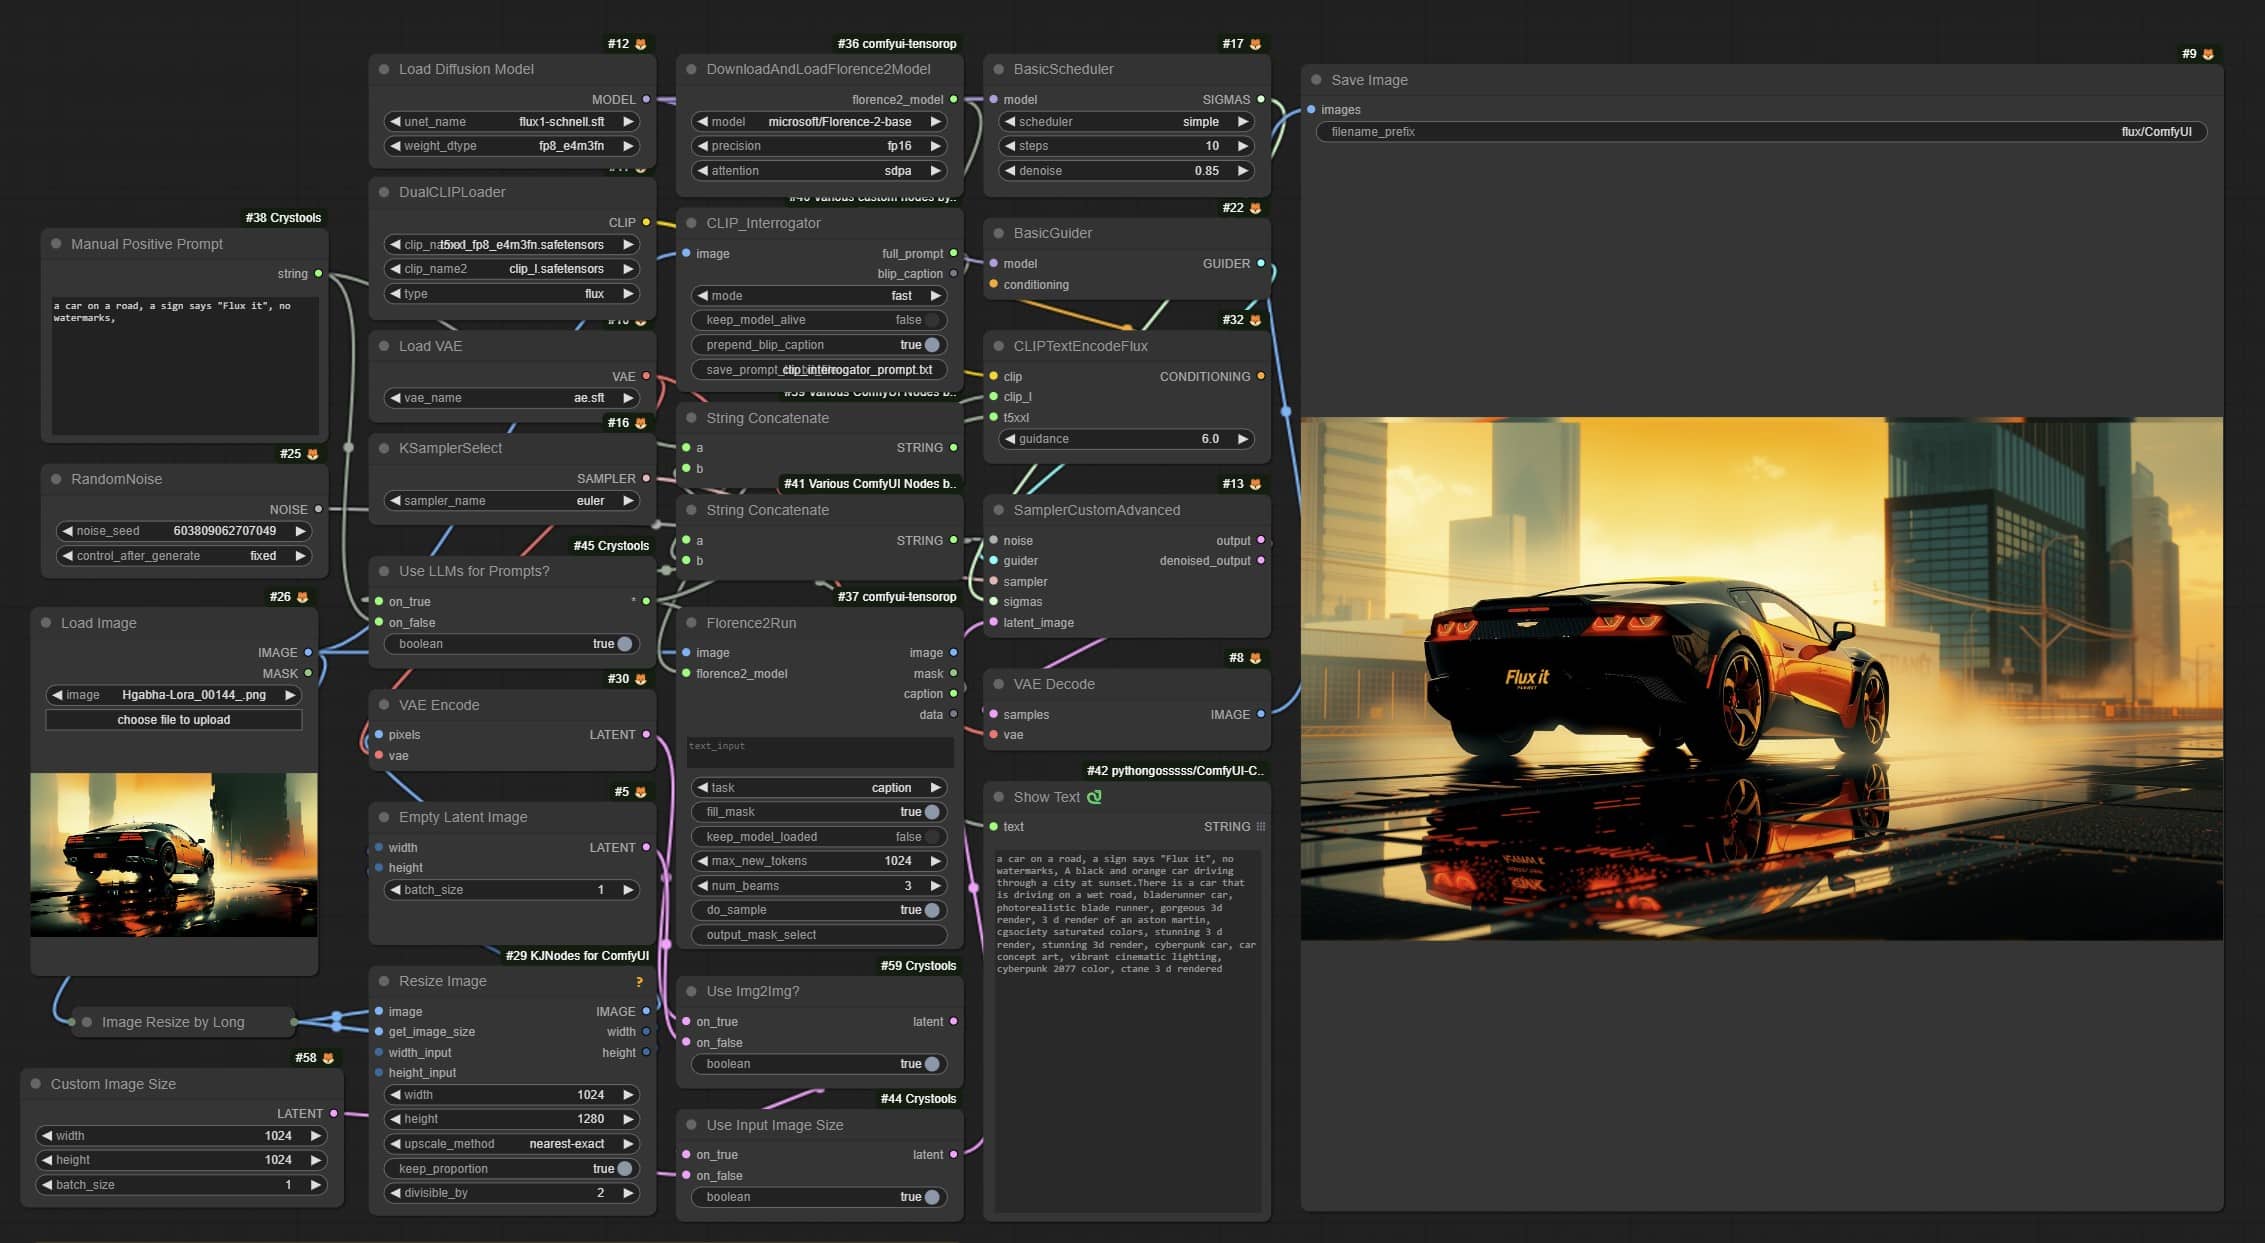Click the NOISE output port on RandomNoise

click(x=318, y=509)
